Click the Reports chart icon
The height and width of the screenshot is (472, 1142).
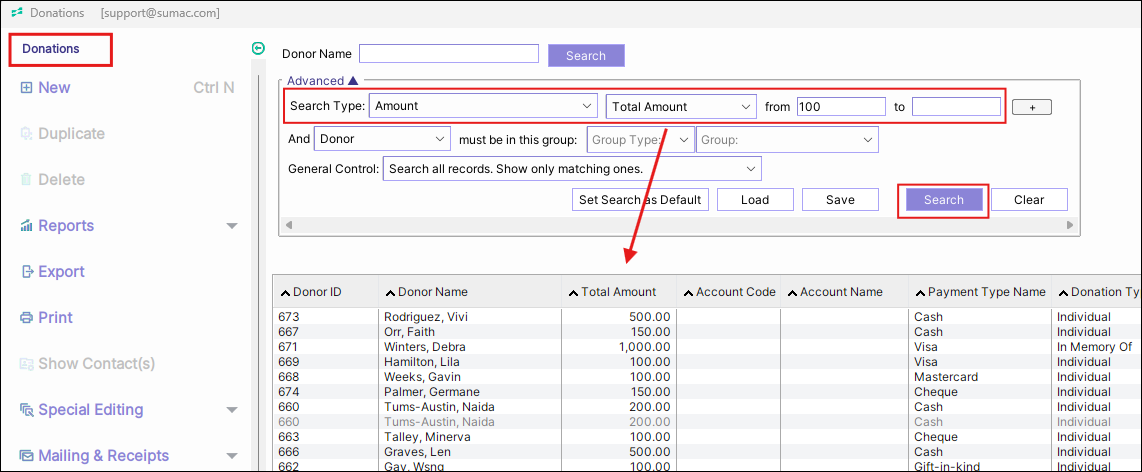[x=26, y=226]
